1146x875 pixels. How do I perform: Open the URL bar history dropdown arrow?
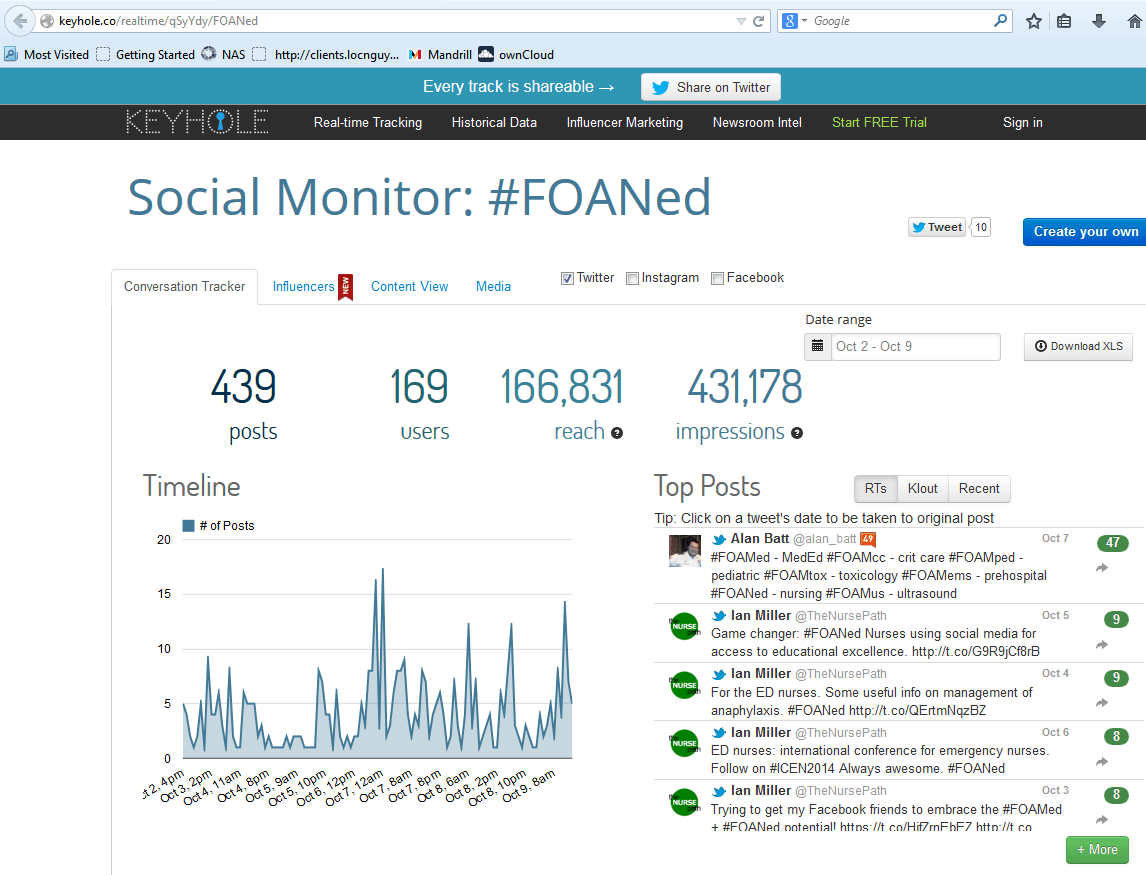(741, 21)
